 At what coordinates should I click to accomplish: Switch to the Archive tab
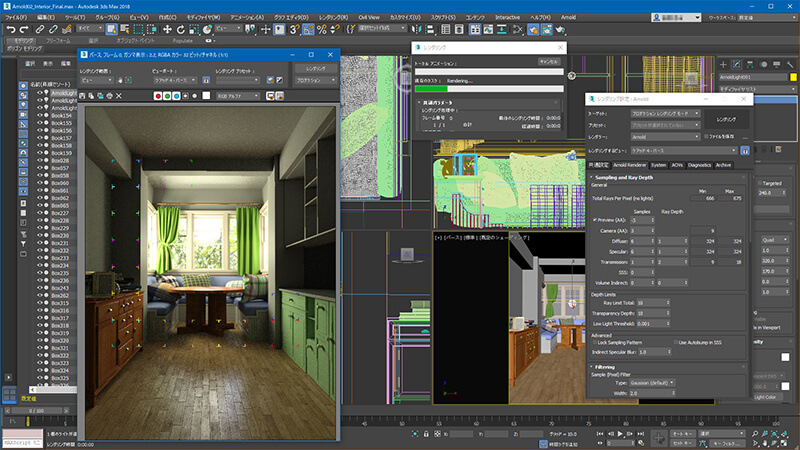point(723,165)
